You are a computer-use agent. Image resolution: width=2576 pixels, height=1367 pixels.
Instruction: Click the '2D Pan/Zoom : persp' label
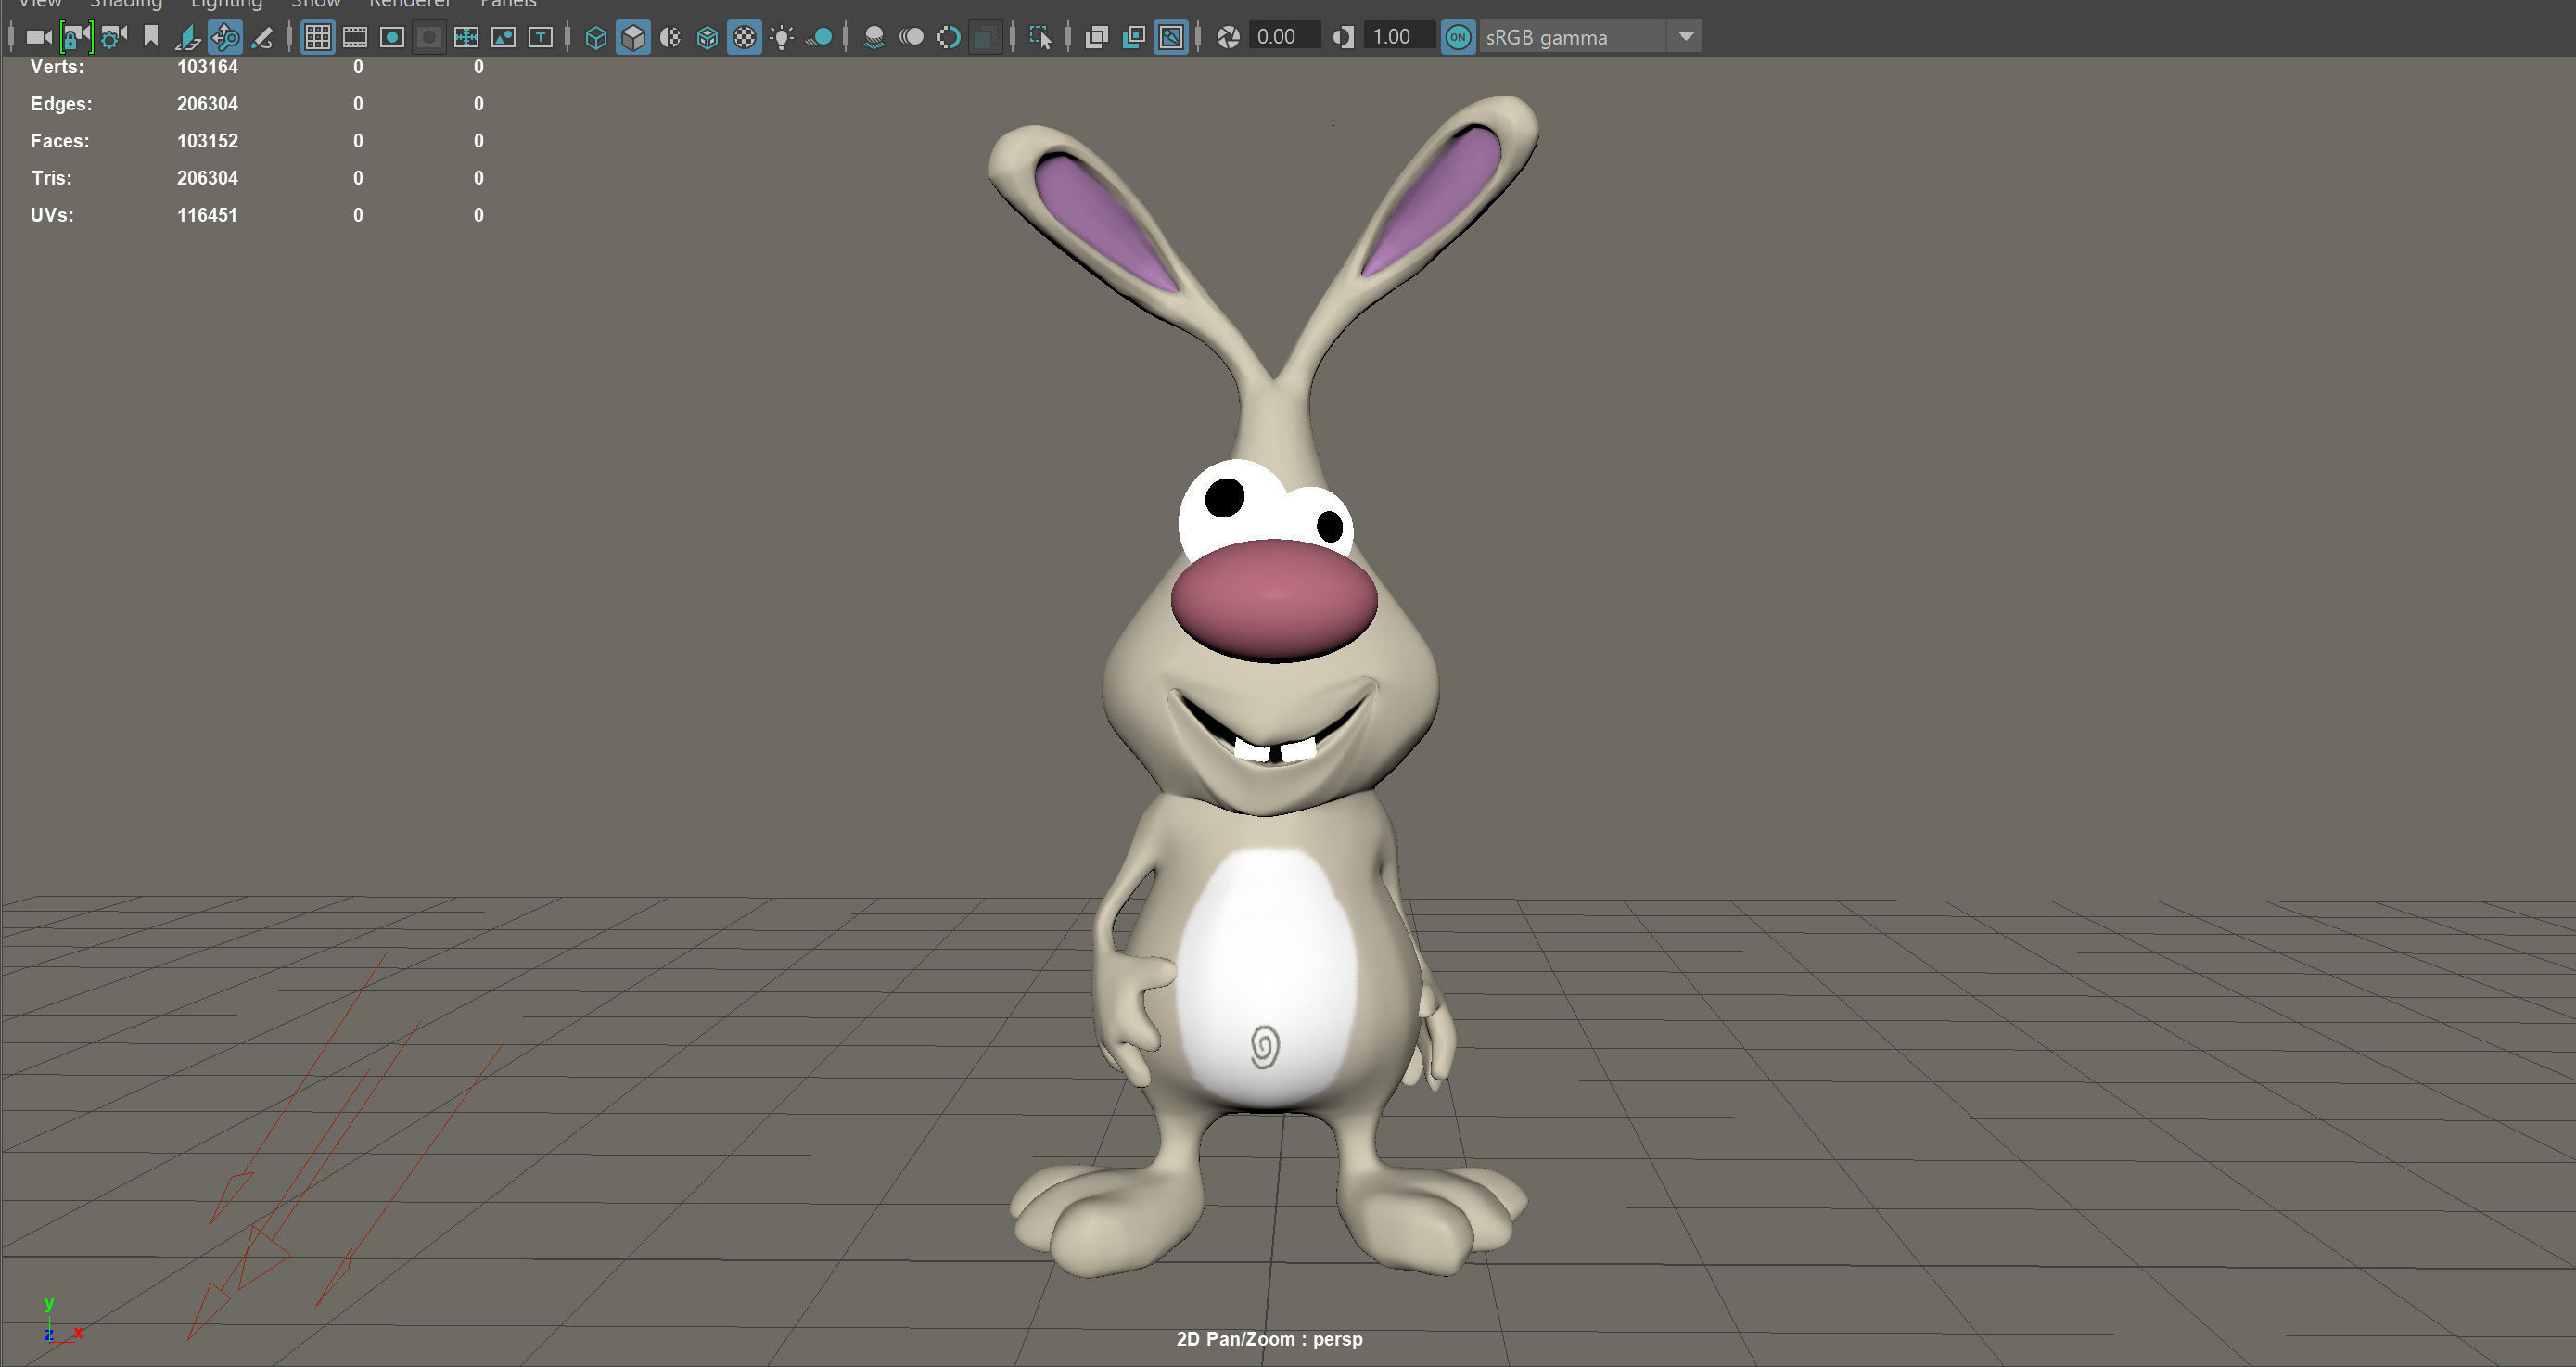(1269, 1339)
